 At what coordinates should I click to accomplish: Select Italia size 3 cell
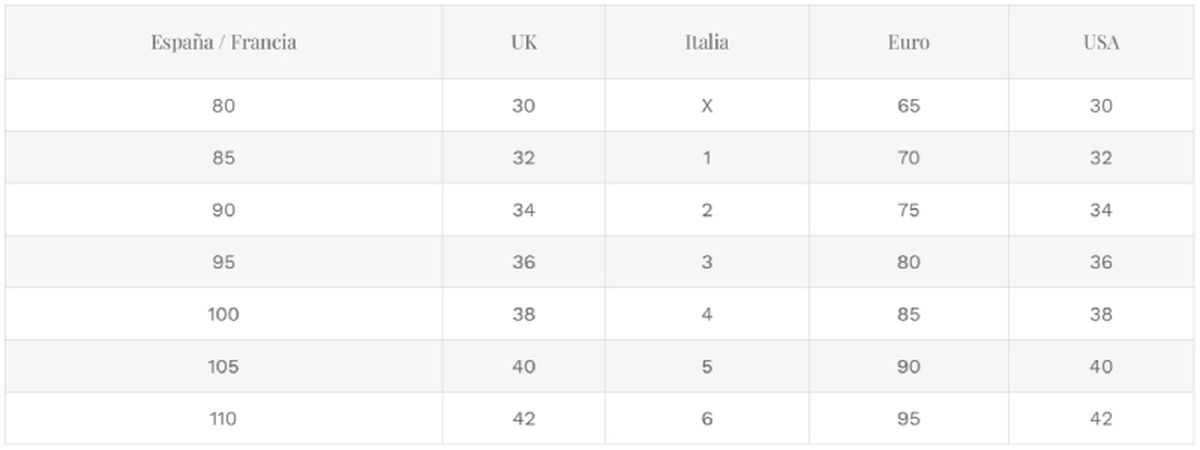tap(706, 263)
